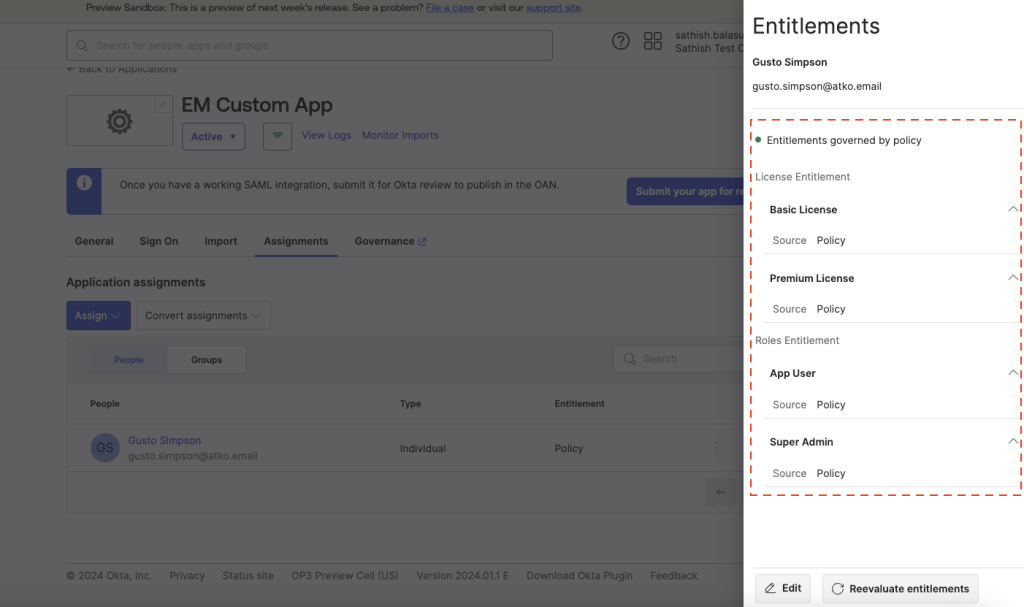This screenshot has height=607, width=1024.
Task: Switch to the Groups assignments view
Action: pyautogui.click(x=206, y=359)
